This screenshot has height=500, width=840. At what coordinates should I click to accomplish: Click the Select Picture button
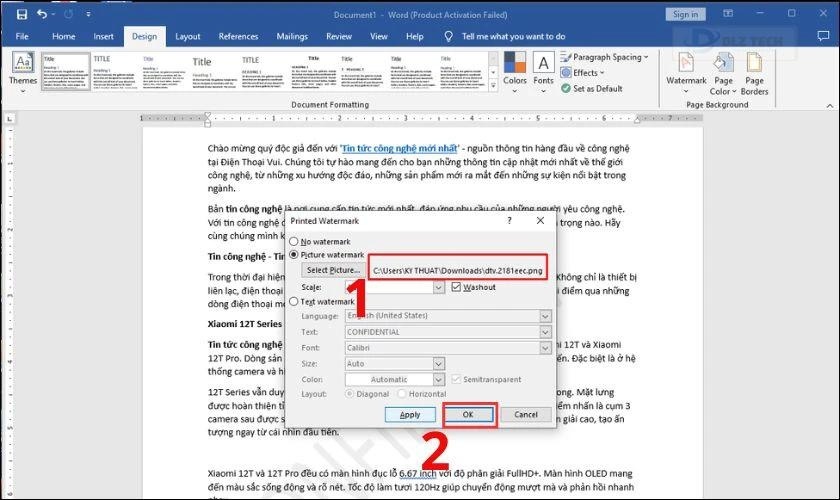click(333, 270)
